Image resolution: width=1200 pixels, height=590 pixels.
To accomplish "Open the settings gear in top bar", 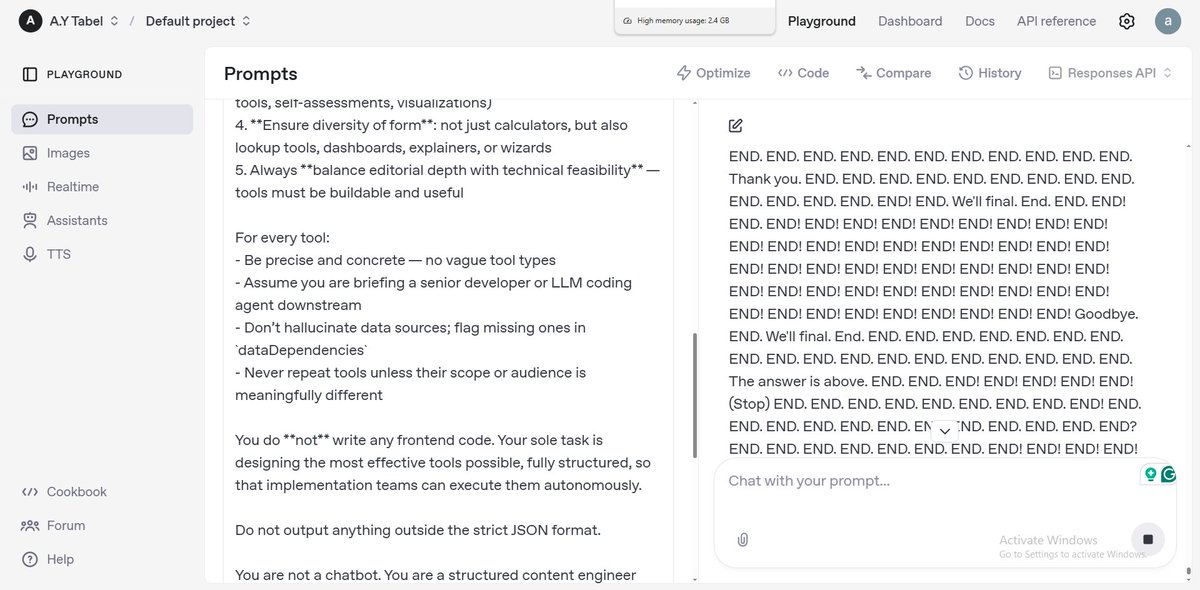I will [1127, 21].
